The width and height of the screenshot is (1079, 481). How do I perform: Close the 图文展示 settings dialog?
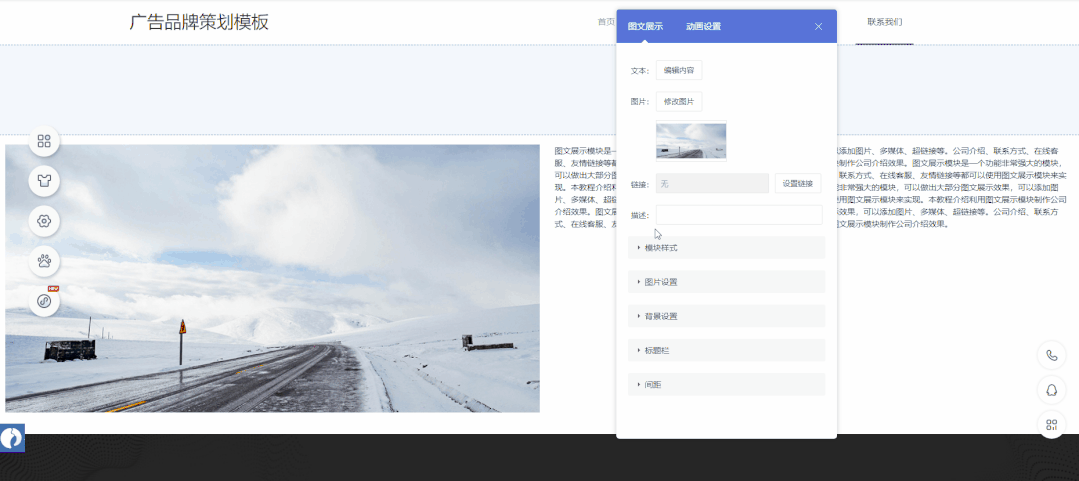pyautogui.click(x=818, y=27)
